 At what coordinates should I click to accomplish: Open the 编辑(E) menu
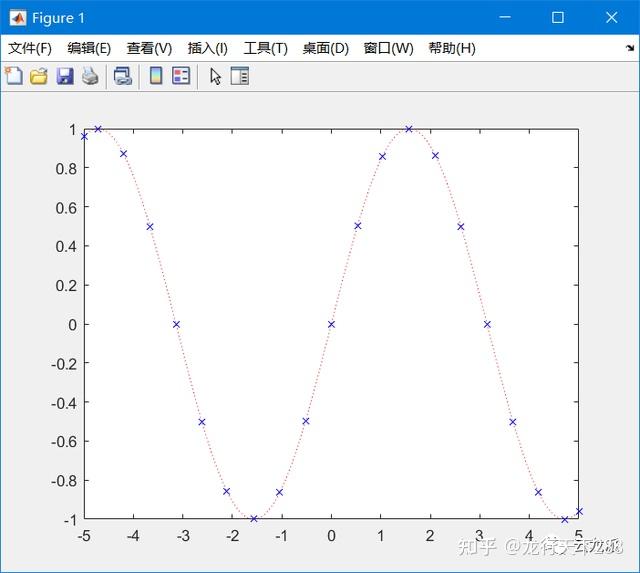pyautogui.click(x=89, y=48)
